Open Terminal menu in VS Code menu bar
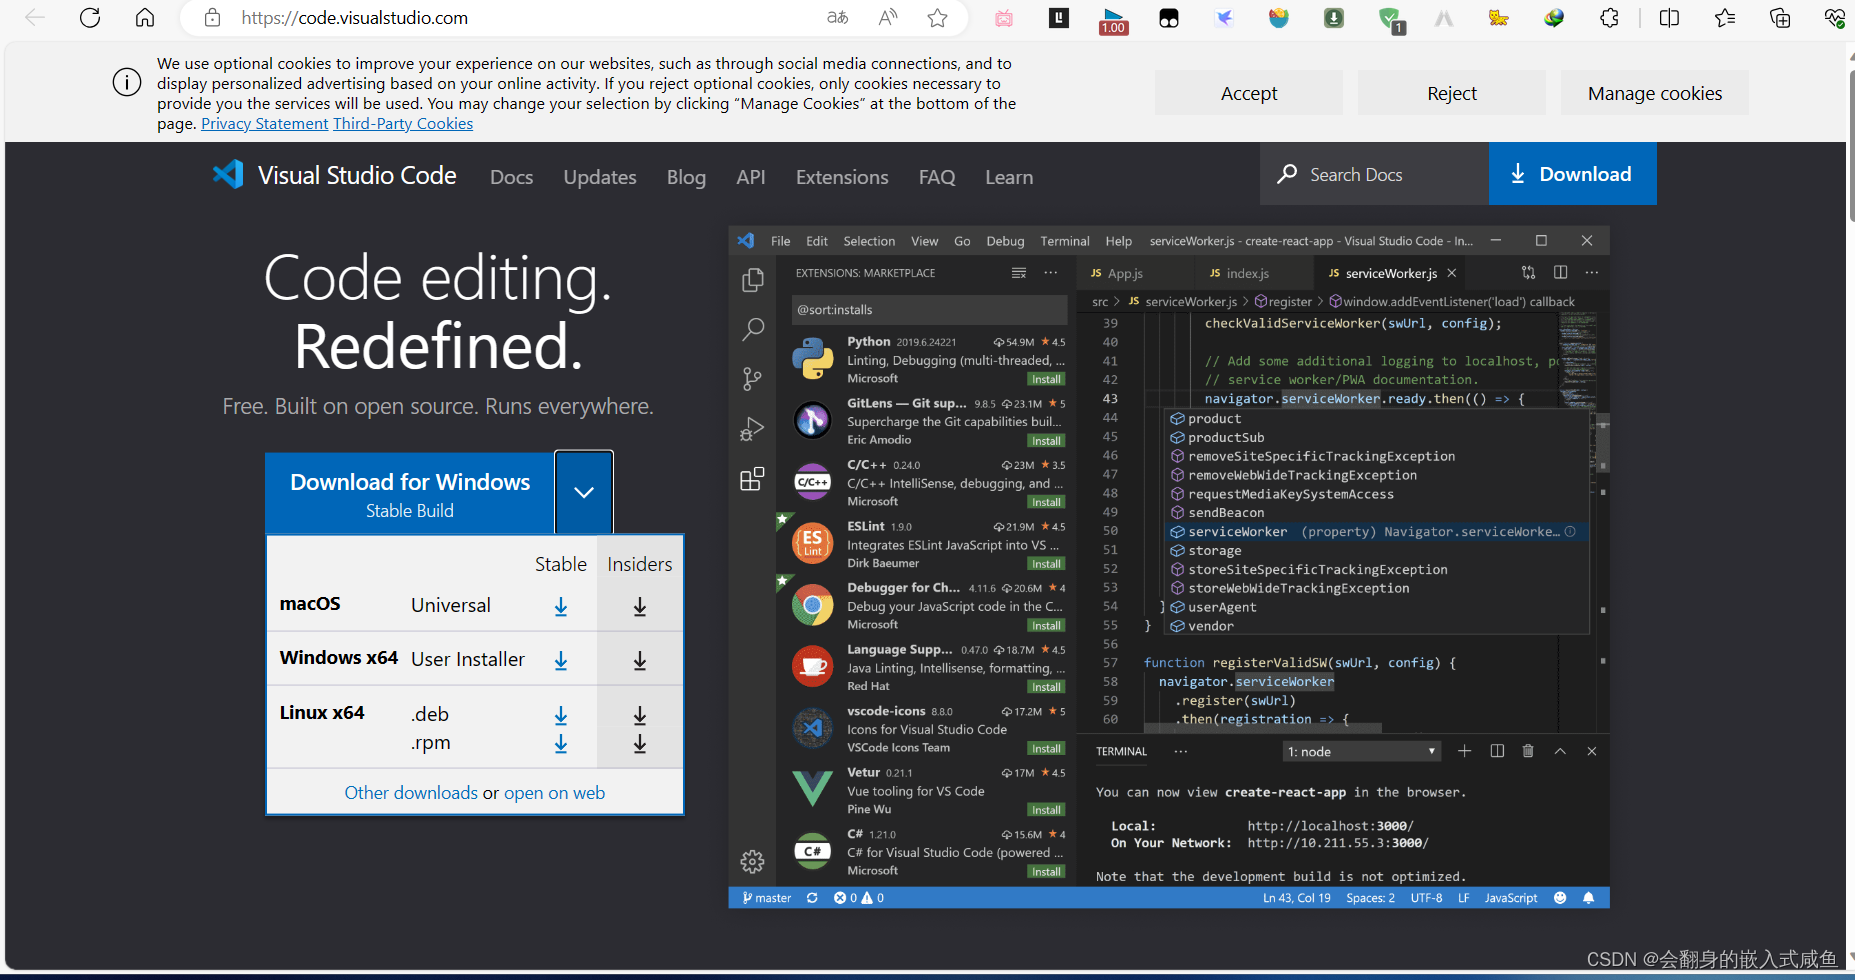 click(x=1064, y=241)
